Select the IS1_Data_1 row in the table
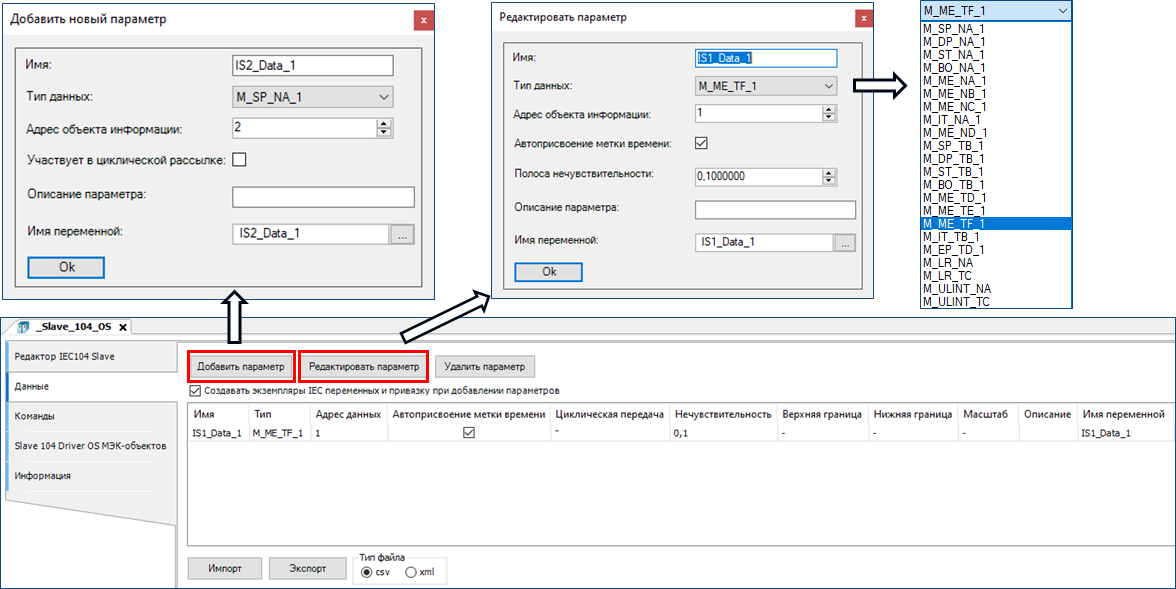The width and height of the screenshot is (1176, 589). coord(217,433)
